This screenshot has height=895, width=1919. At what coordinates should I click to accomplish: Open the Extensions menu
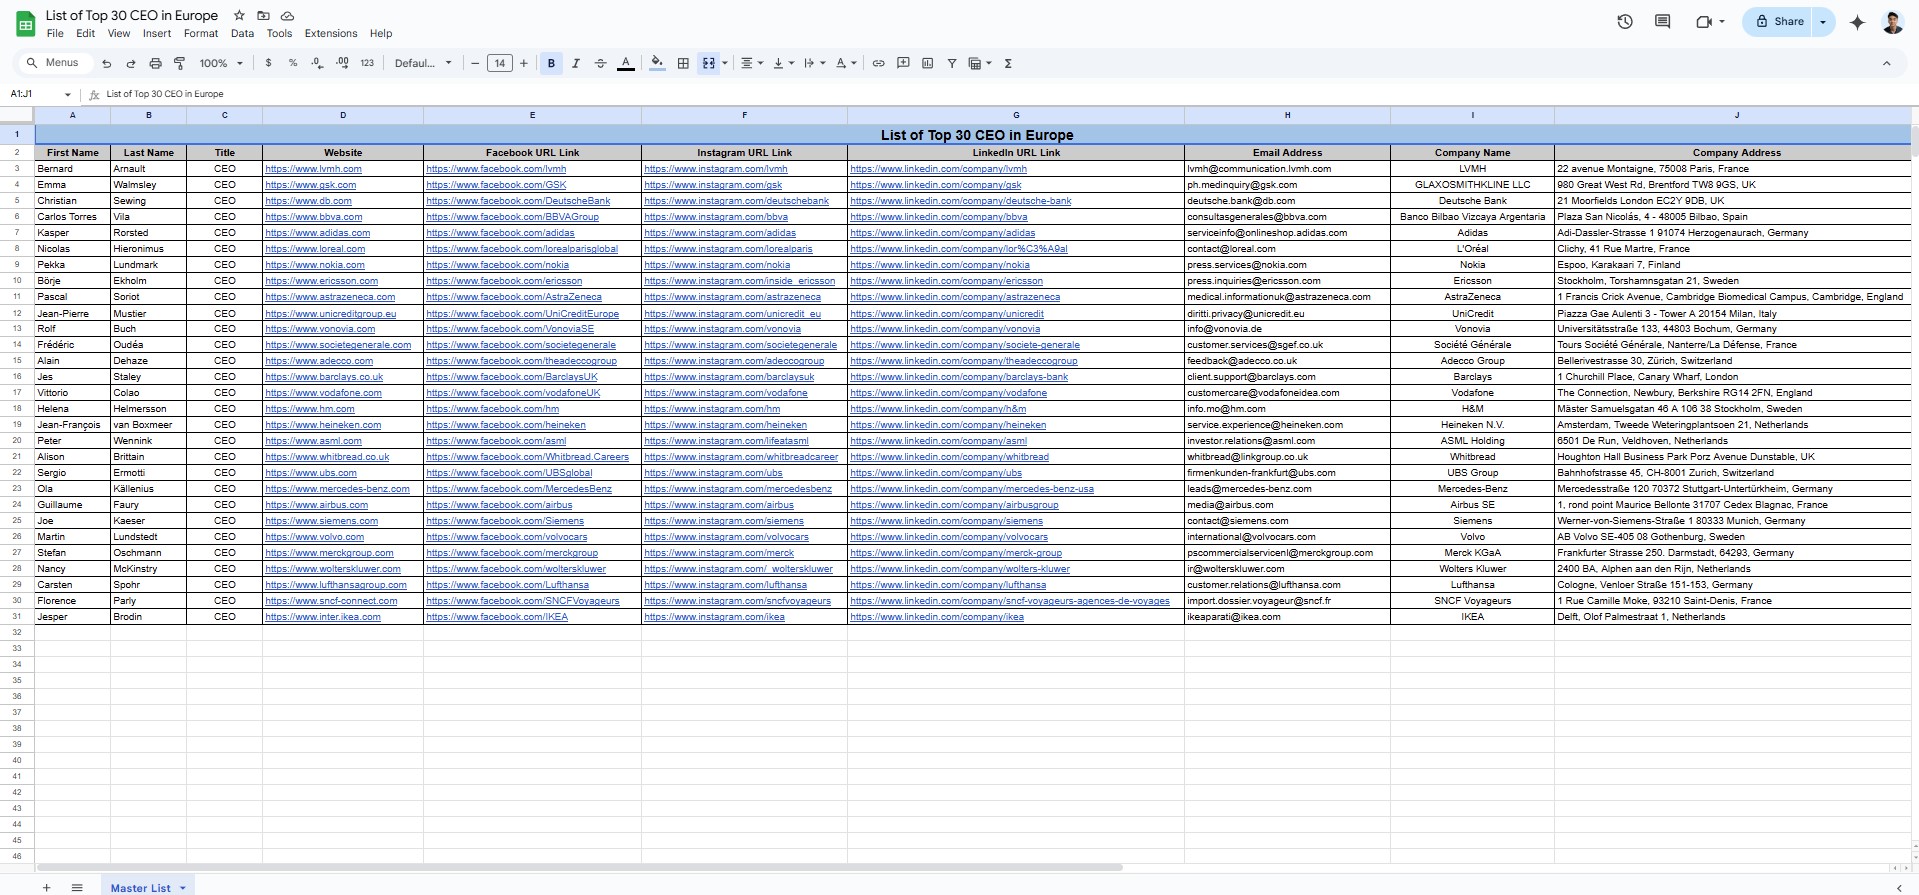tap(331, 33)
